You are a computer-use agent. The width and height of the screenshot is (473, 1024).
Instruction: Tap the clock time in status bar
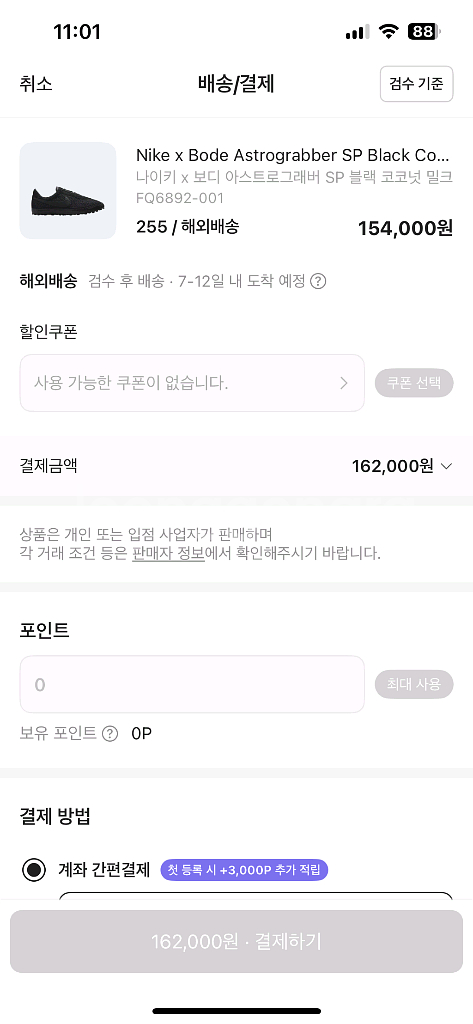pos(77,31)
